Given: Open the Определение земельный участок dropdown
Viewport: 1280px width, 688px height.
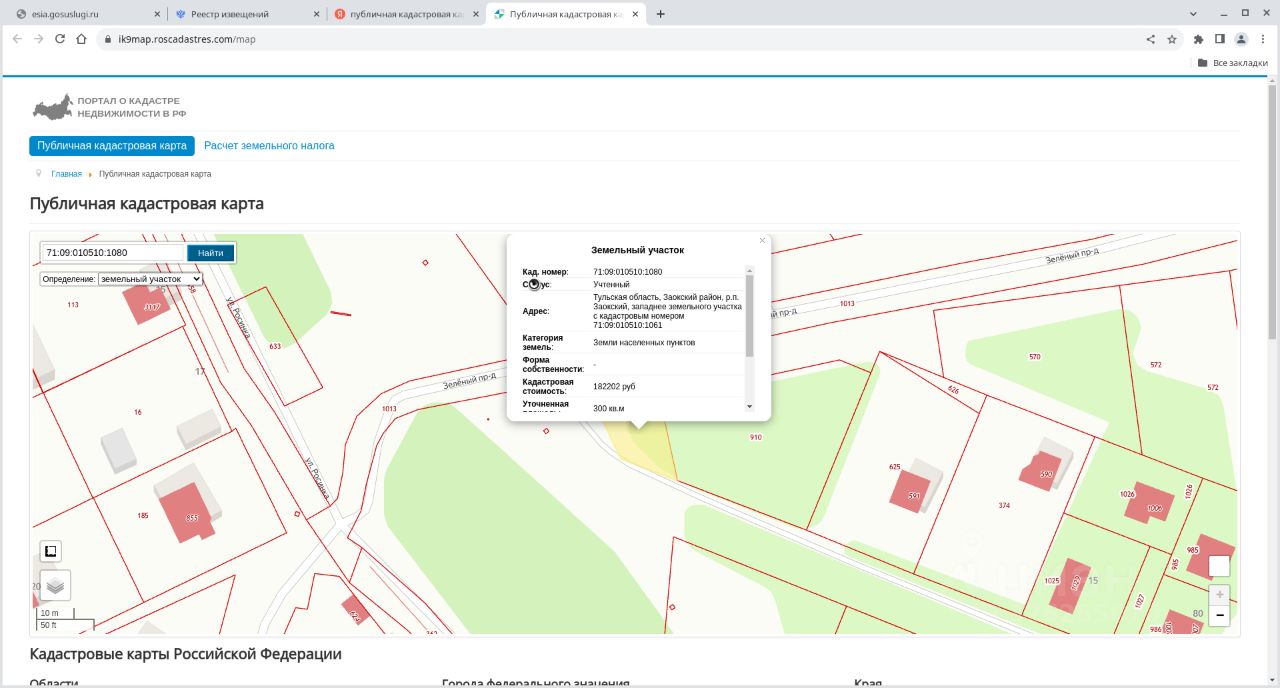Looking at the screenshot, I should (150, 279).
